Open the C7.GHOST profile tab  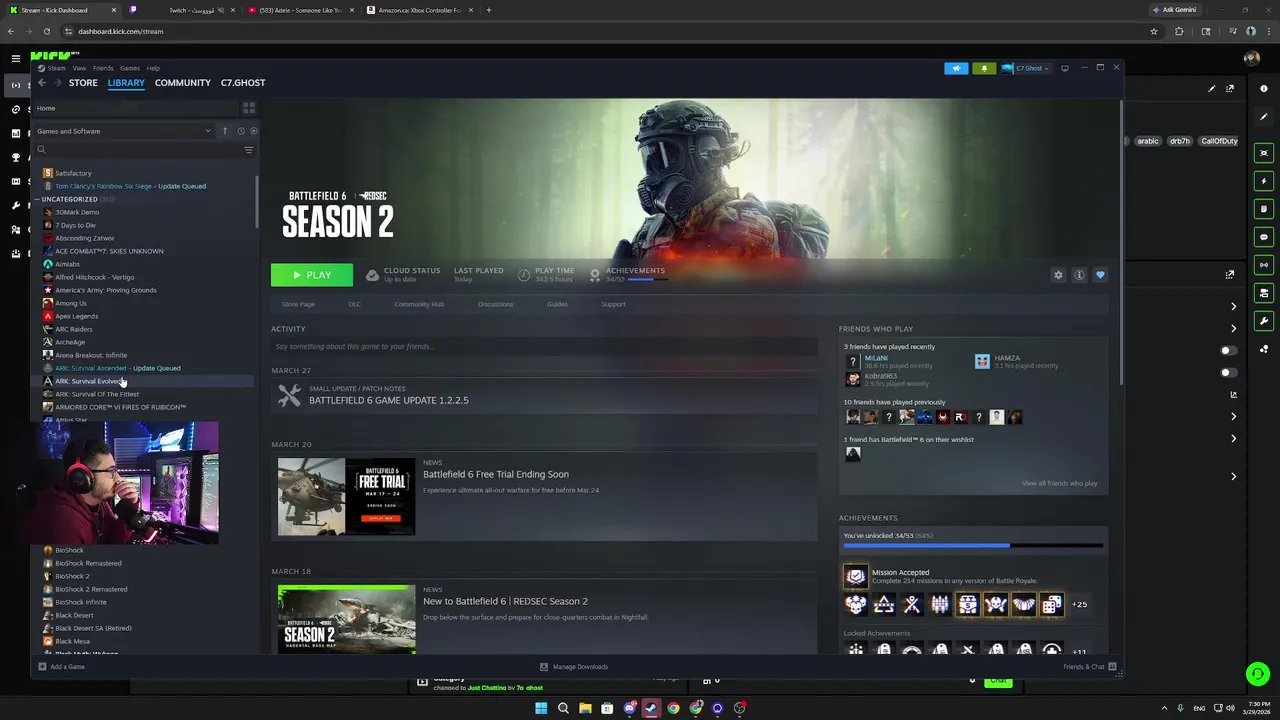(243, 83)
